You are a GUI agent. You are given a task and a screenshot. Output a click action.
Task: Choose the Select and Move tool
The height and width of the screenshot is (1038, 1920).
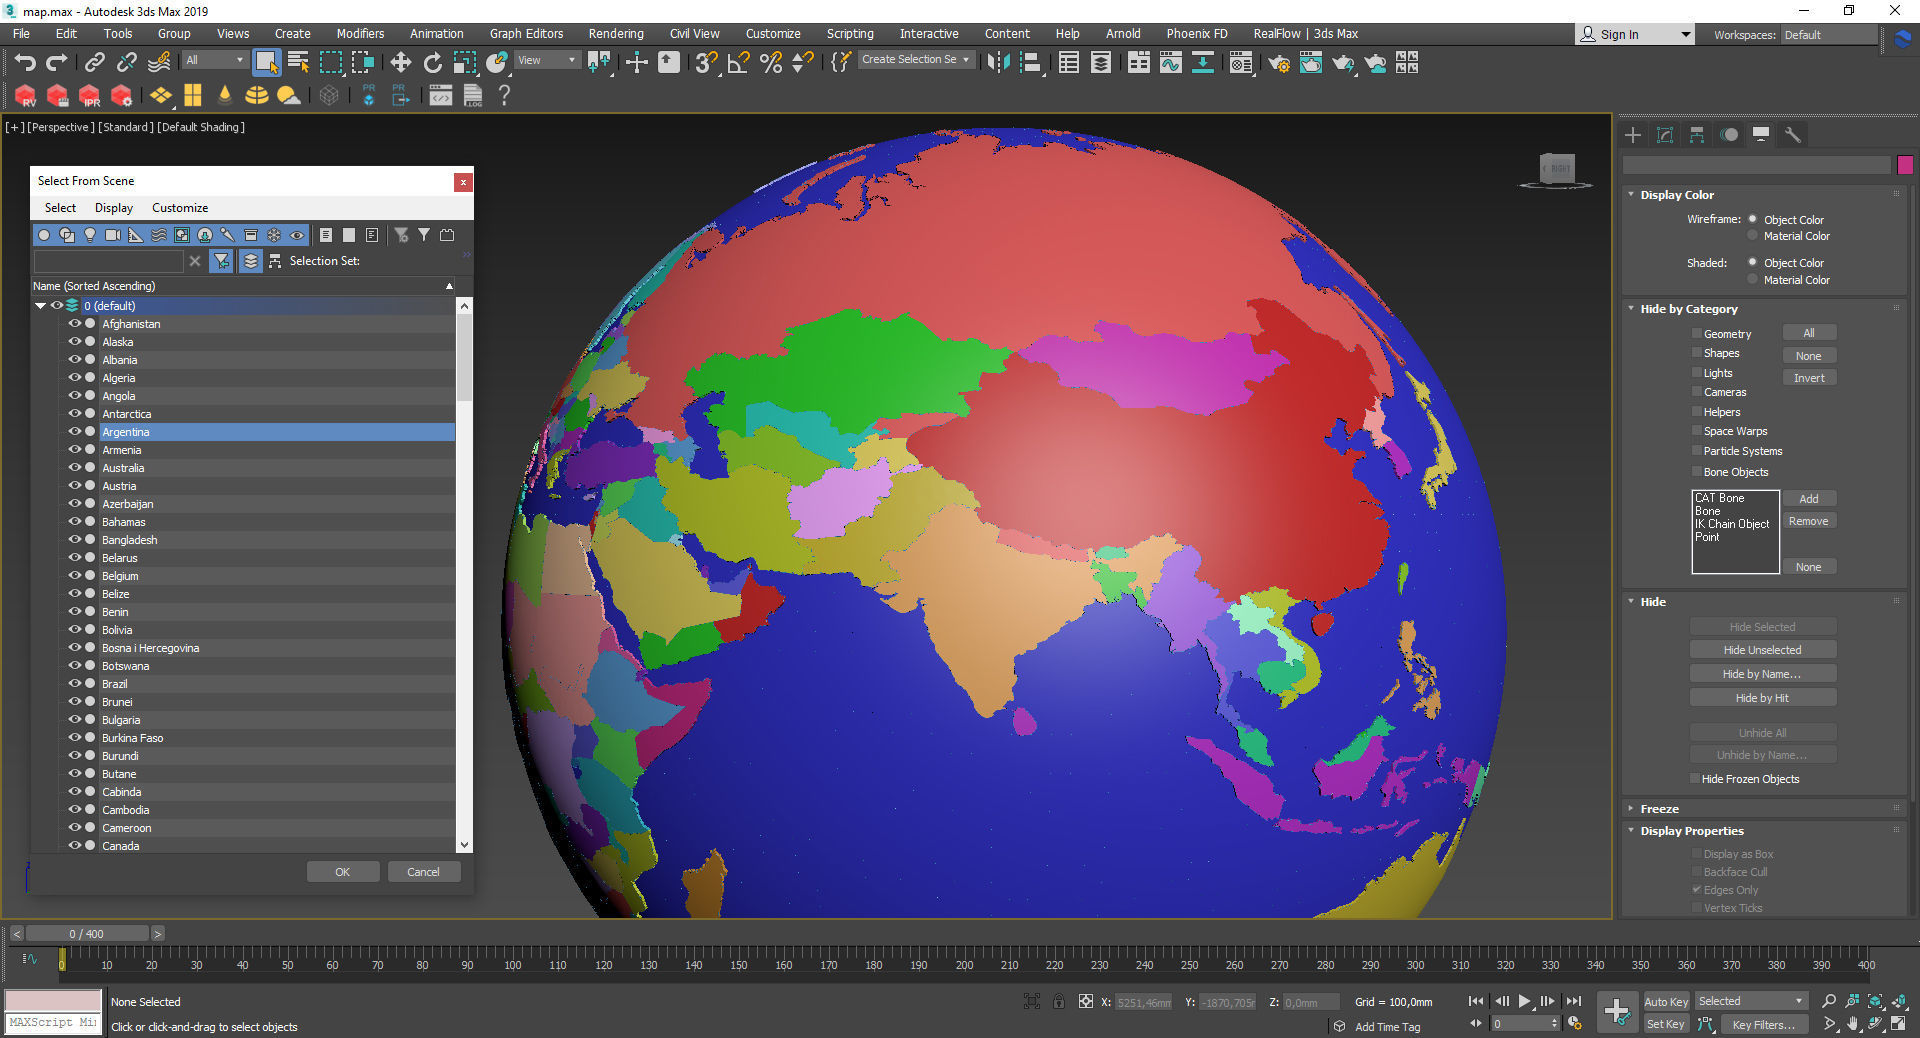tap(401, 63)
